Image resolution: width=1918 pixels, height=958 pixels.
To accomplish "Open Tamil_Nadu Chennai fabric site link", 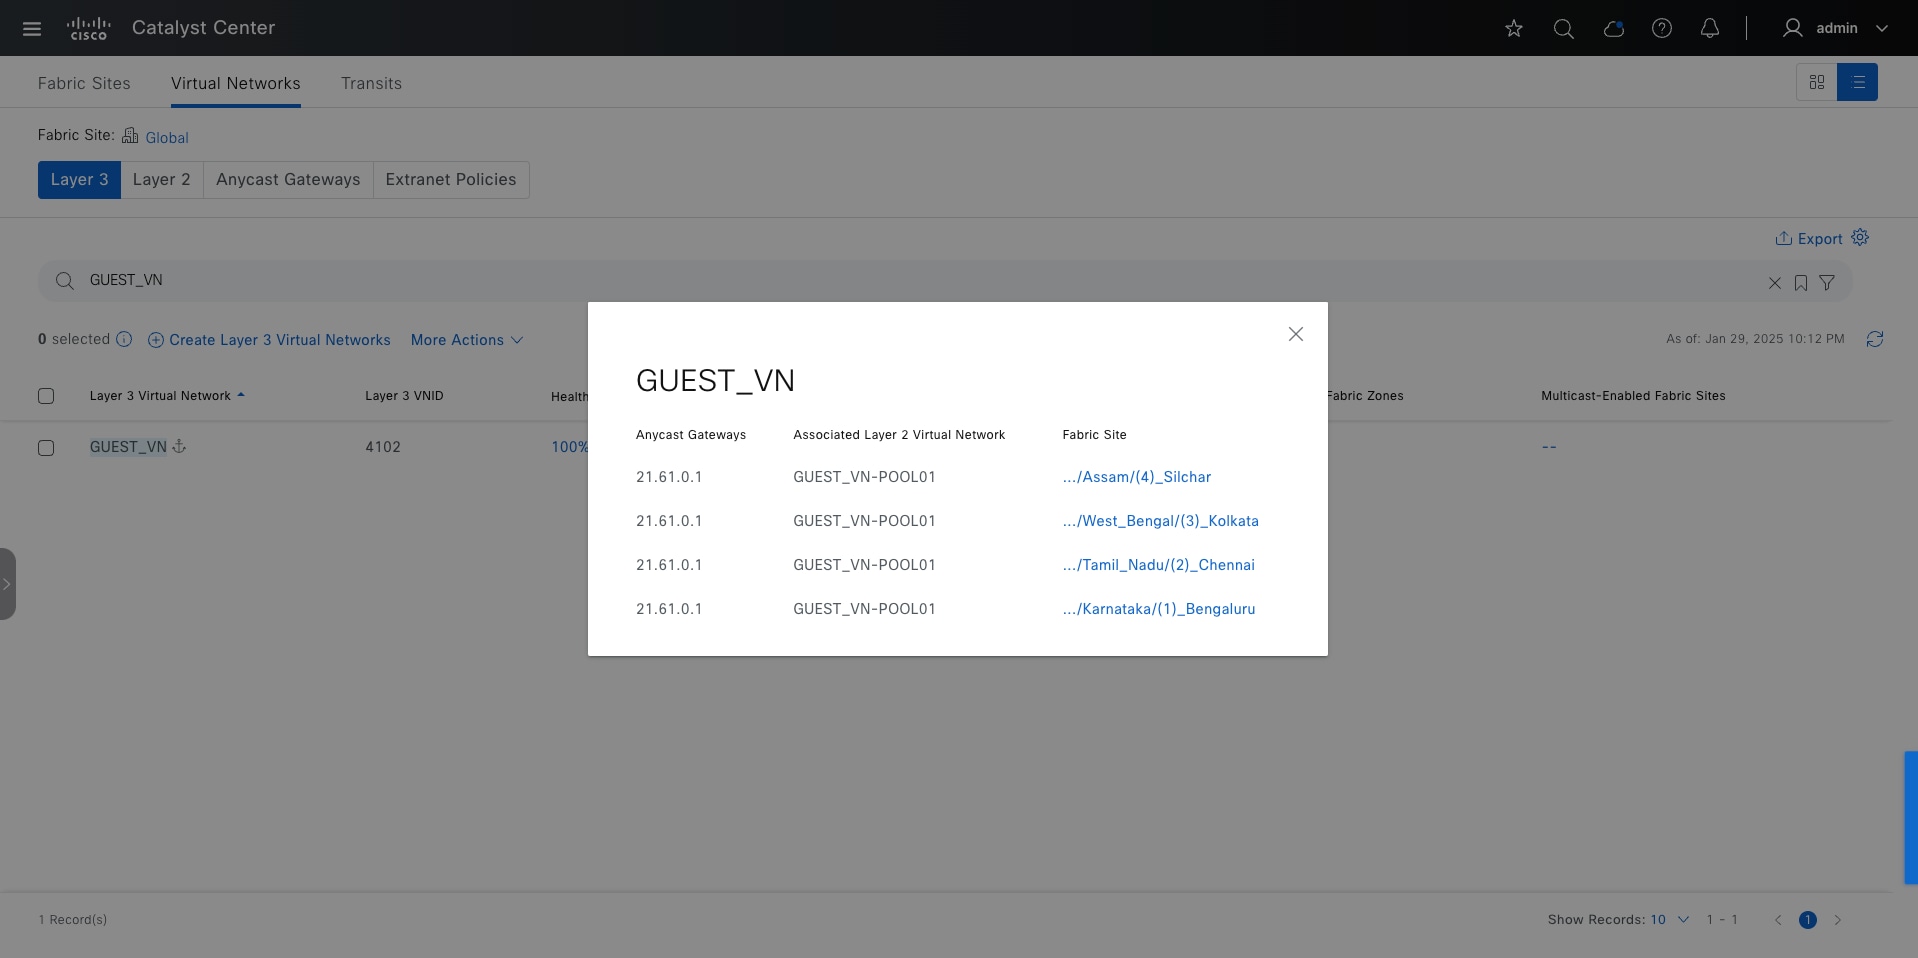I will [1159, 565].
